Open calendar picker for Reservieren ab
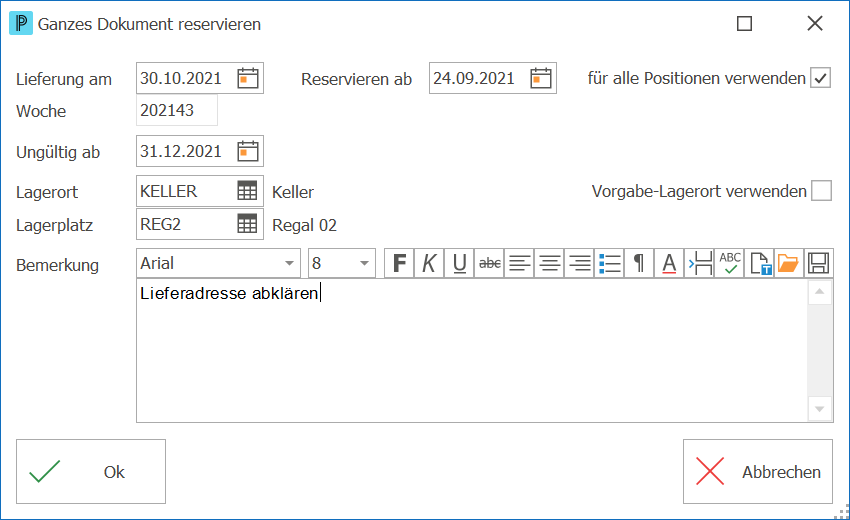Screen dimensions: 850x520 (540, 78)
